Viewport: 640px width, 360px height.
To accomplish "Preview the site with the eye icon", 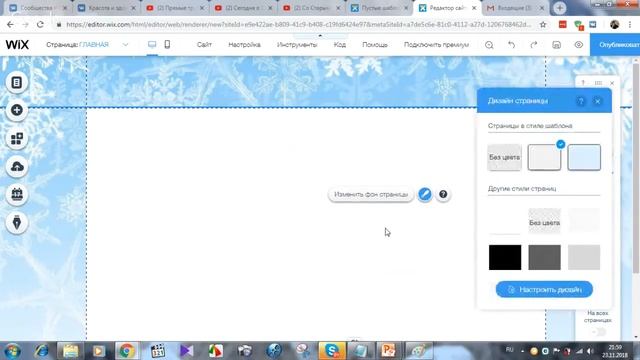I will click(579, 45).
